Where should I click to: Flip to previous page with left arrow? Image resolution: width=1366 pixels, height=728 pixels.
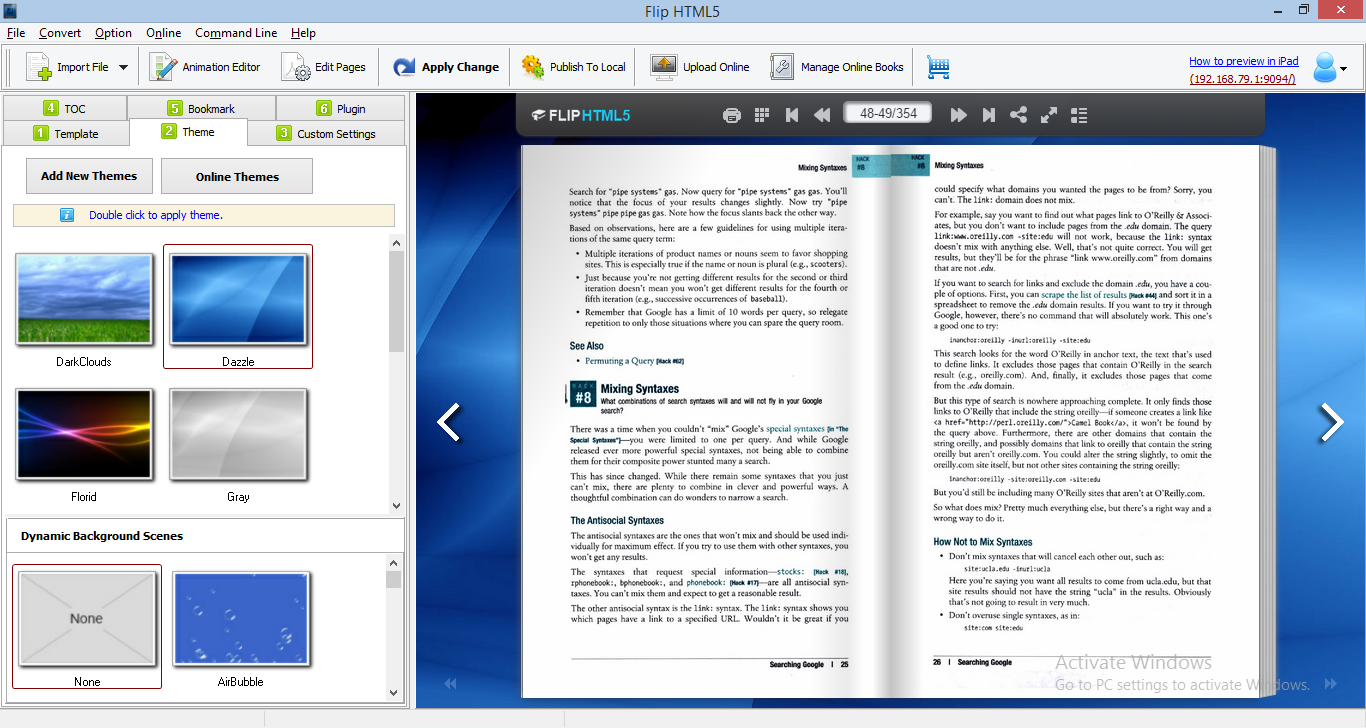449,422
